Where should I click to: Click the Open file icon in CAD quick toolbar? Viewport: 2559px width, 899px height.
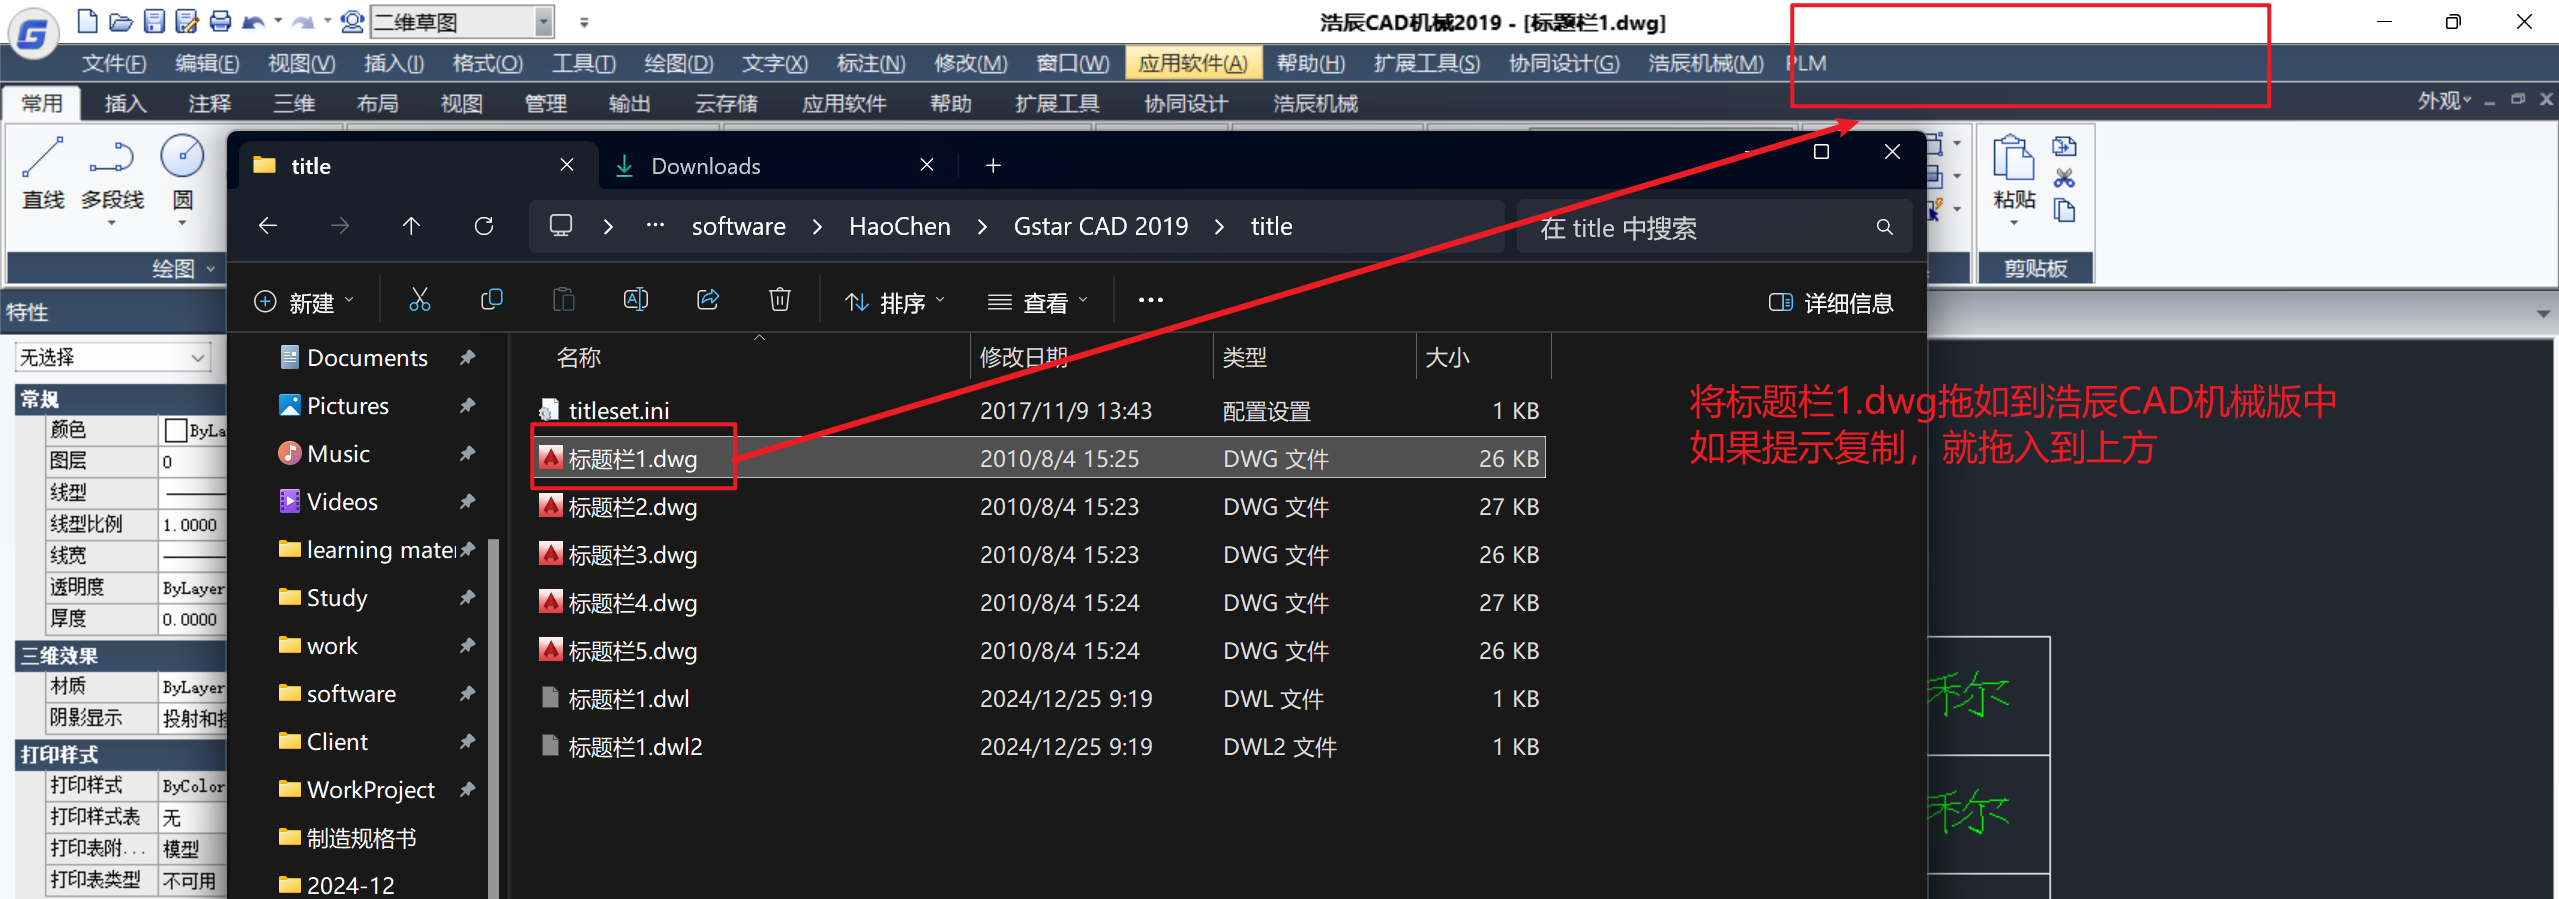[121, 21]
